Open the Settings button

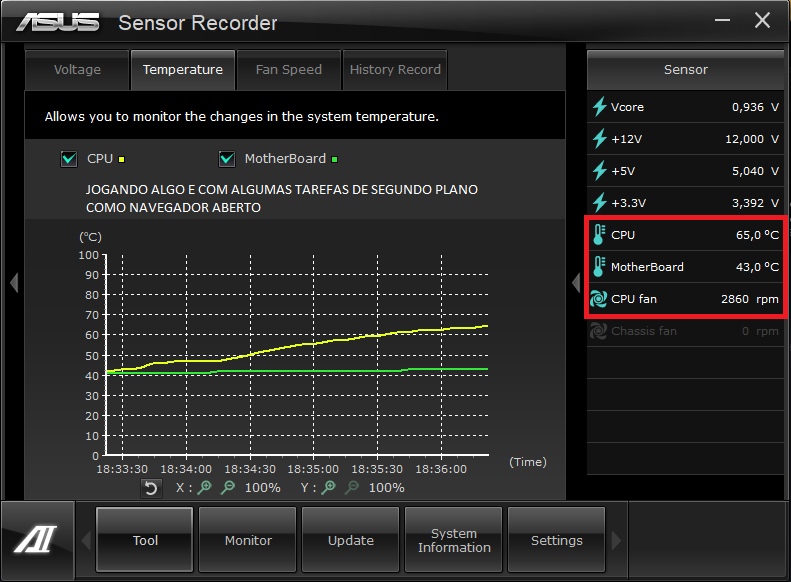click(x=556, y=540)
